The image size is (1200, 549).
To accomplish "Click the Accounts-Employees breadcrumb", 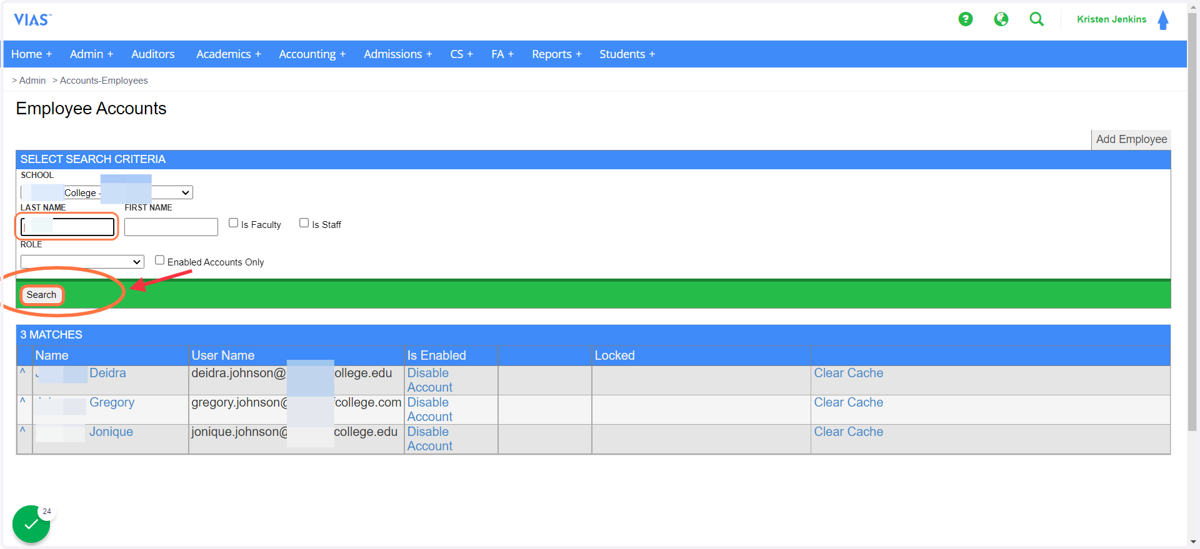I will [x=104, y=80].
